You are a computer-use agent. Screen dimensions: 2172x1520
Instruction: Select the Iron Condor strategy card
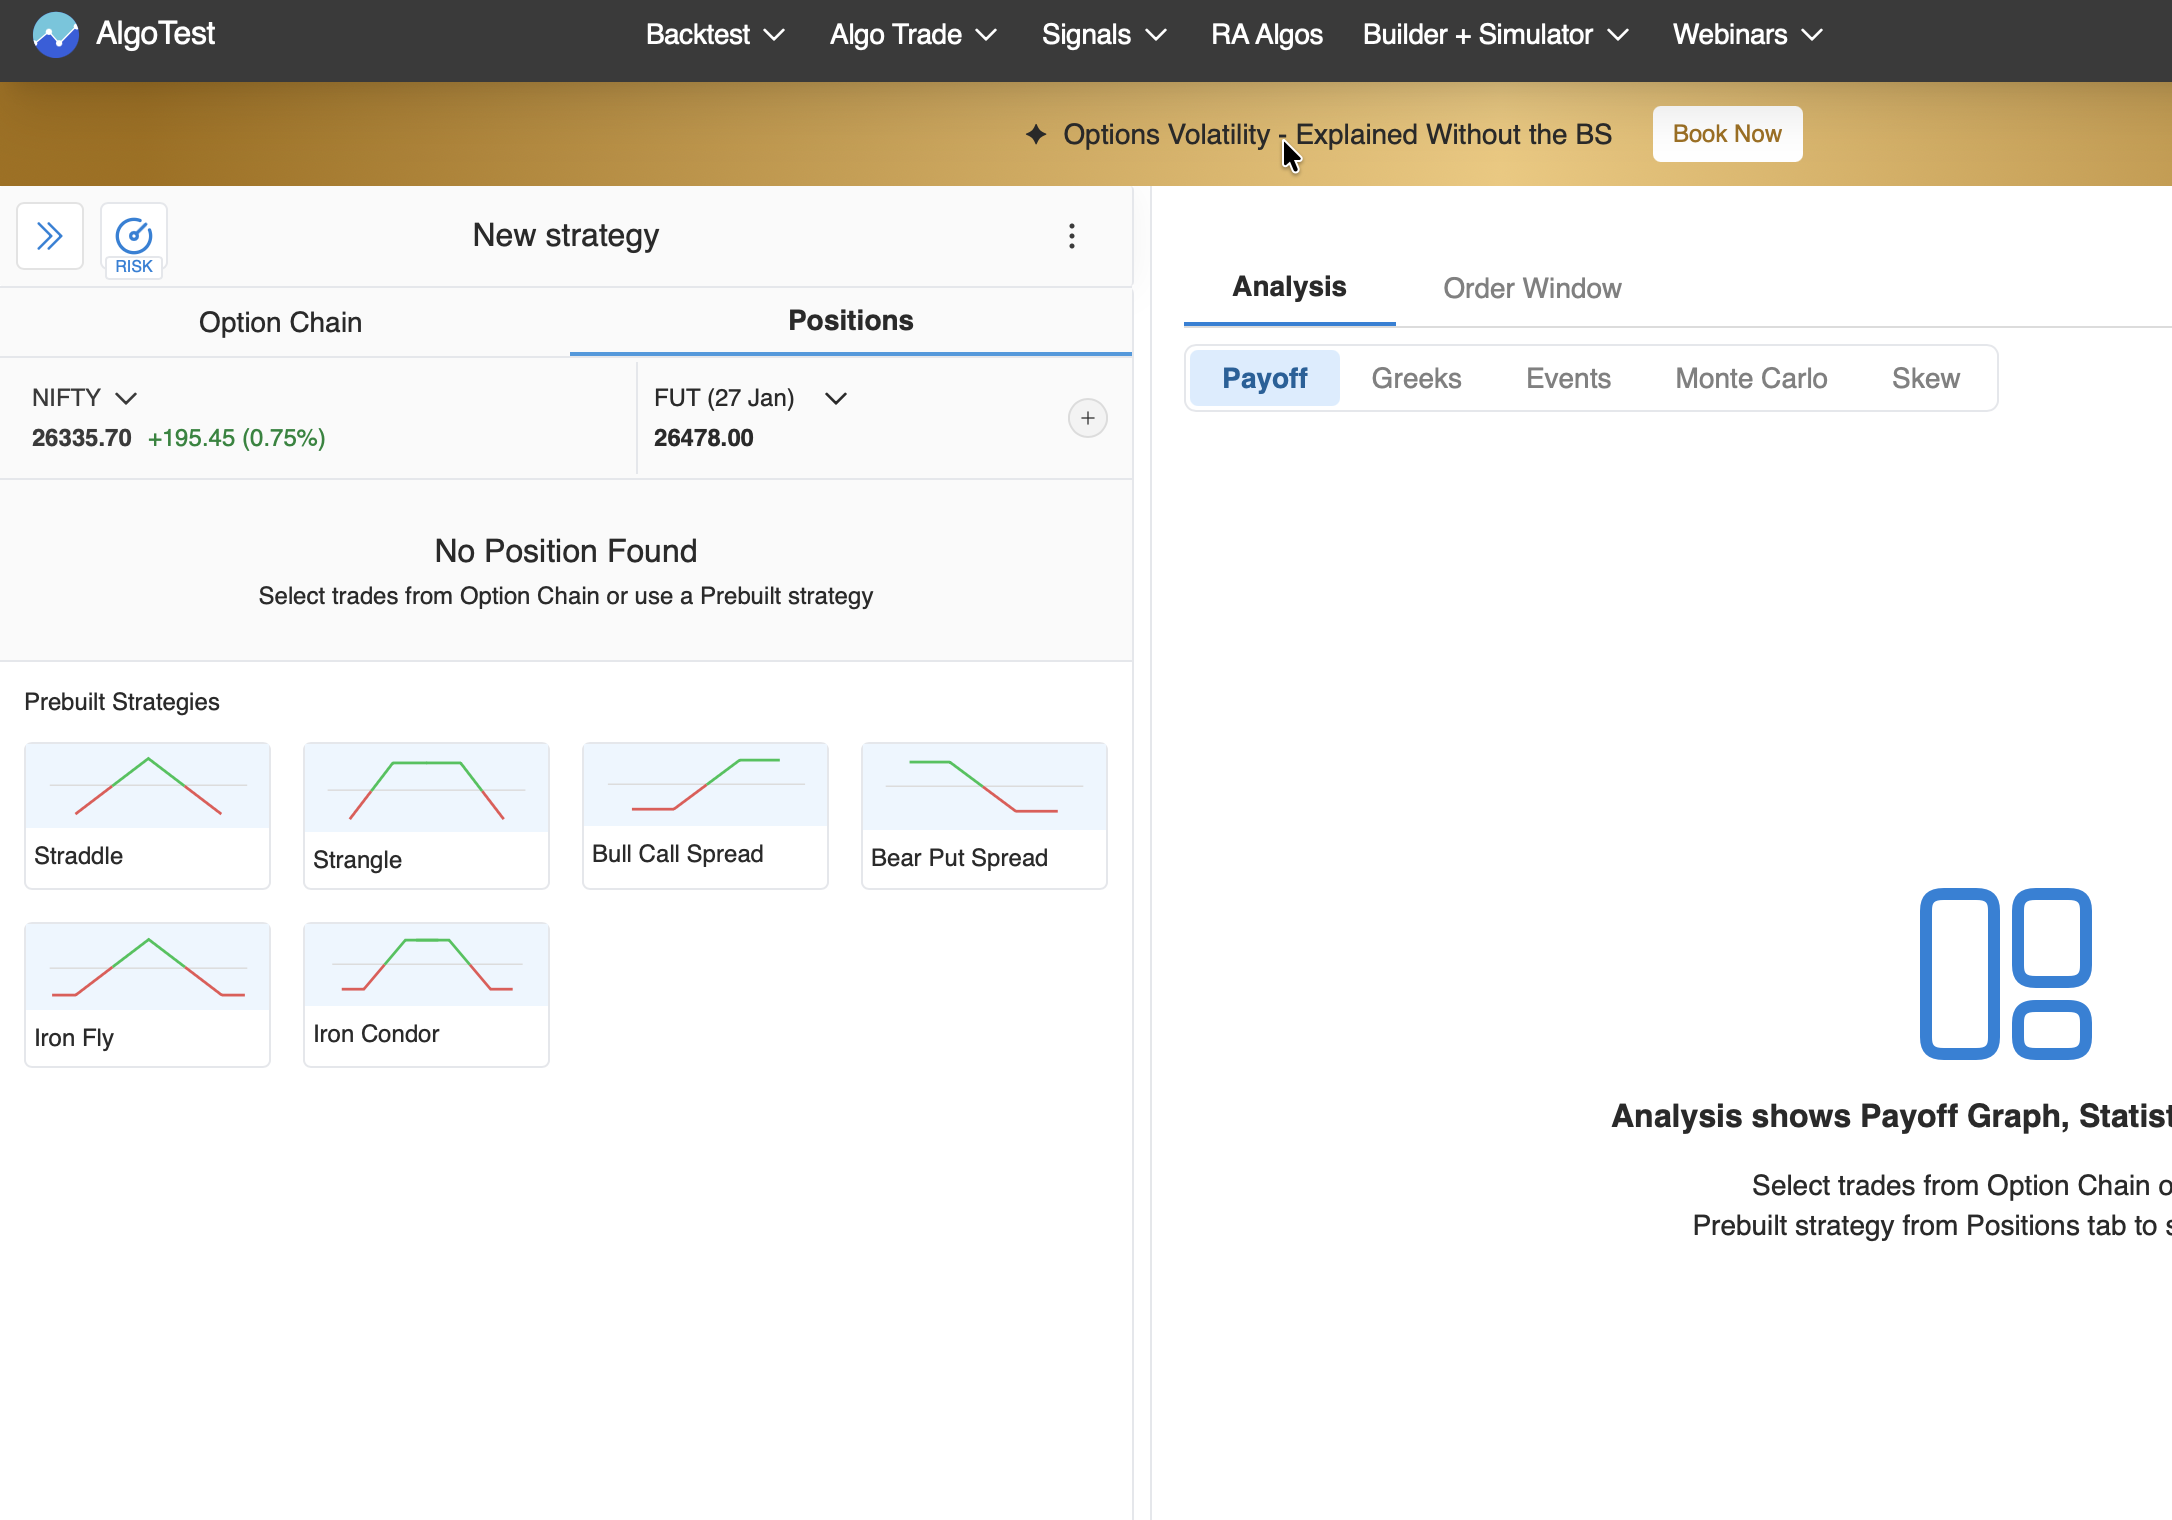(x=426, y=994)
